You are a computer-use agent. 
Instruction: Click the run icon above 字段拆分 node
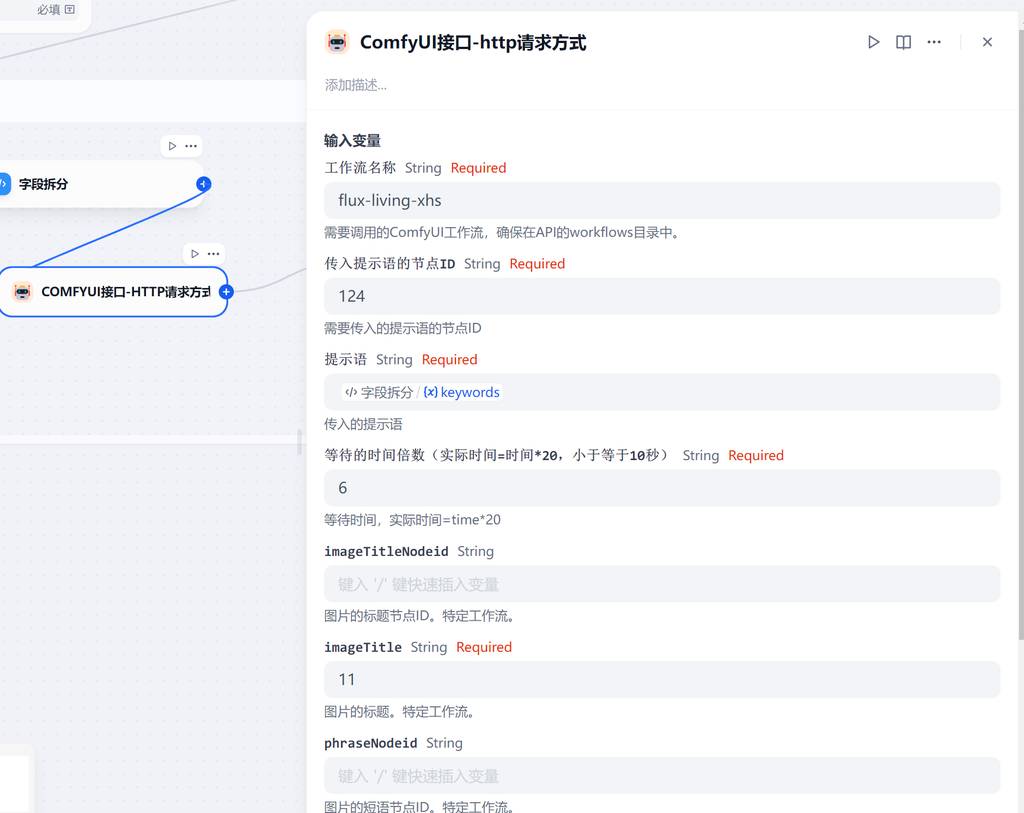click(x=172, y=146)
